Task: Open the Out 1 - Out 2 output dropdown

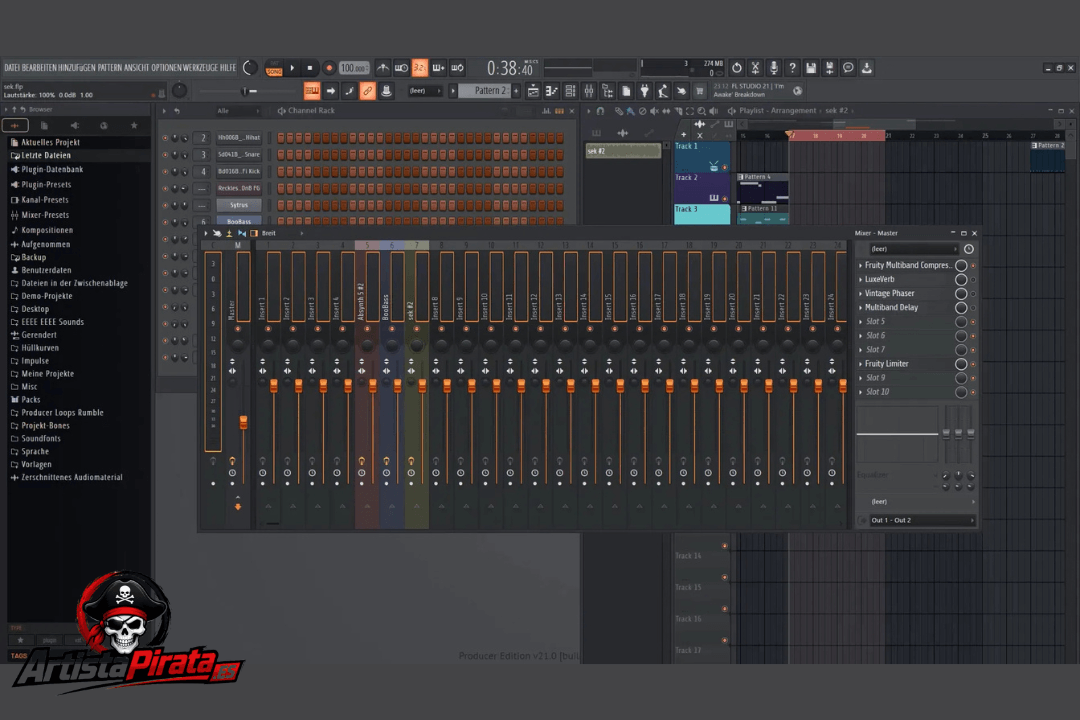Action: coord(922,520)
